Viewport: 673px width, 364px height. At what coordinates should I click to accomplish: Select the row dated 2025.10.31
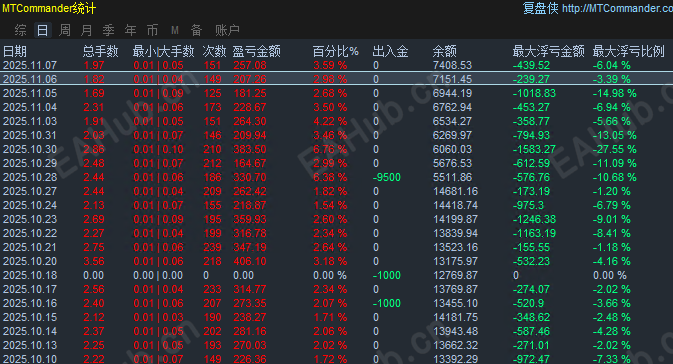click(336, 135)
